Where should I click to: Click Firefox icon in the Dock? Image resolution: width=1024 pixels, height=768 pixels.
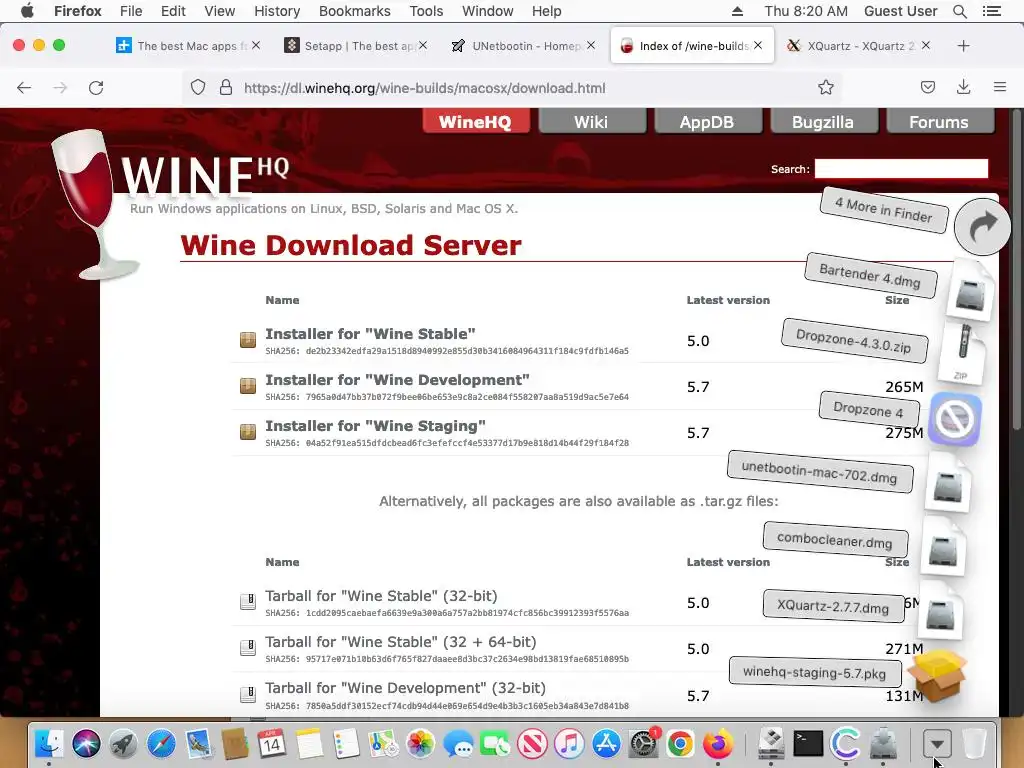coord(718,743)
